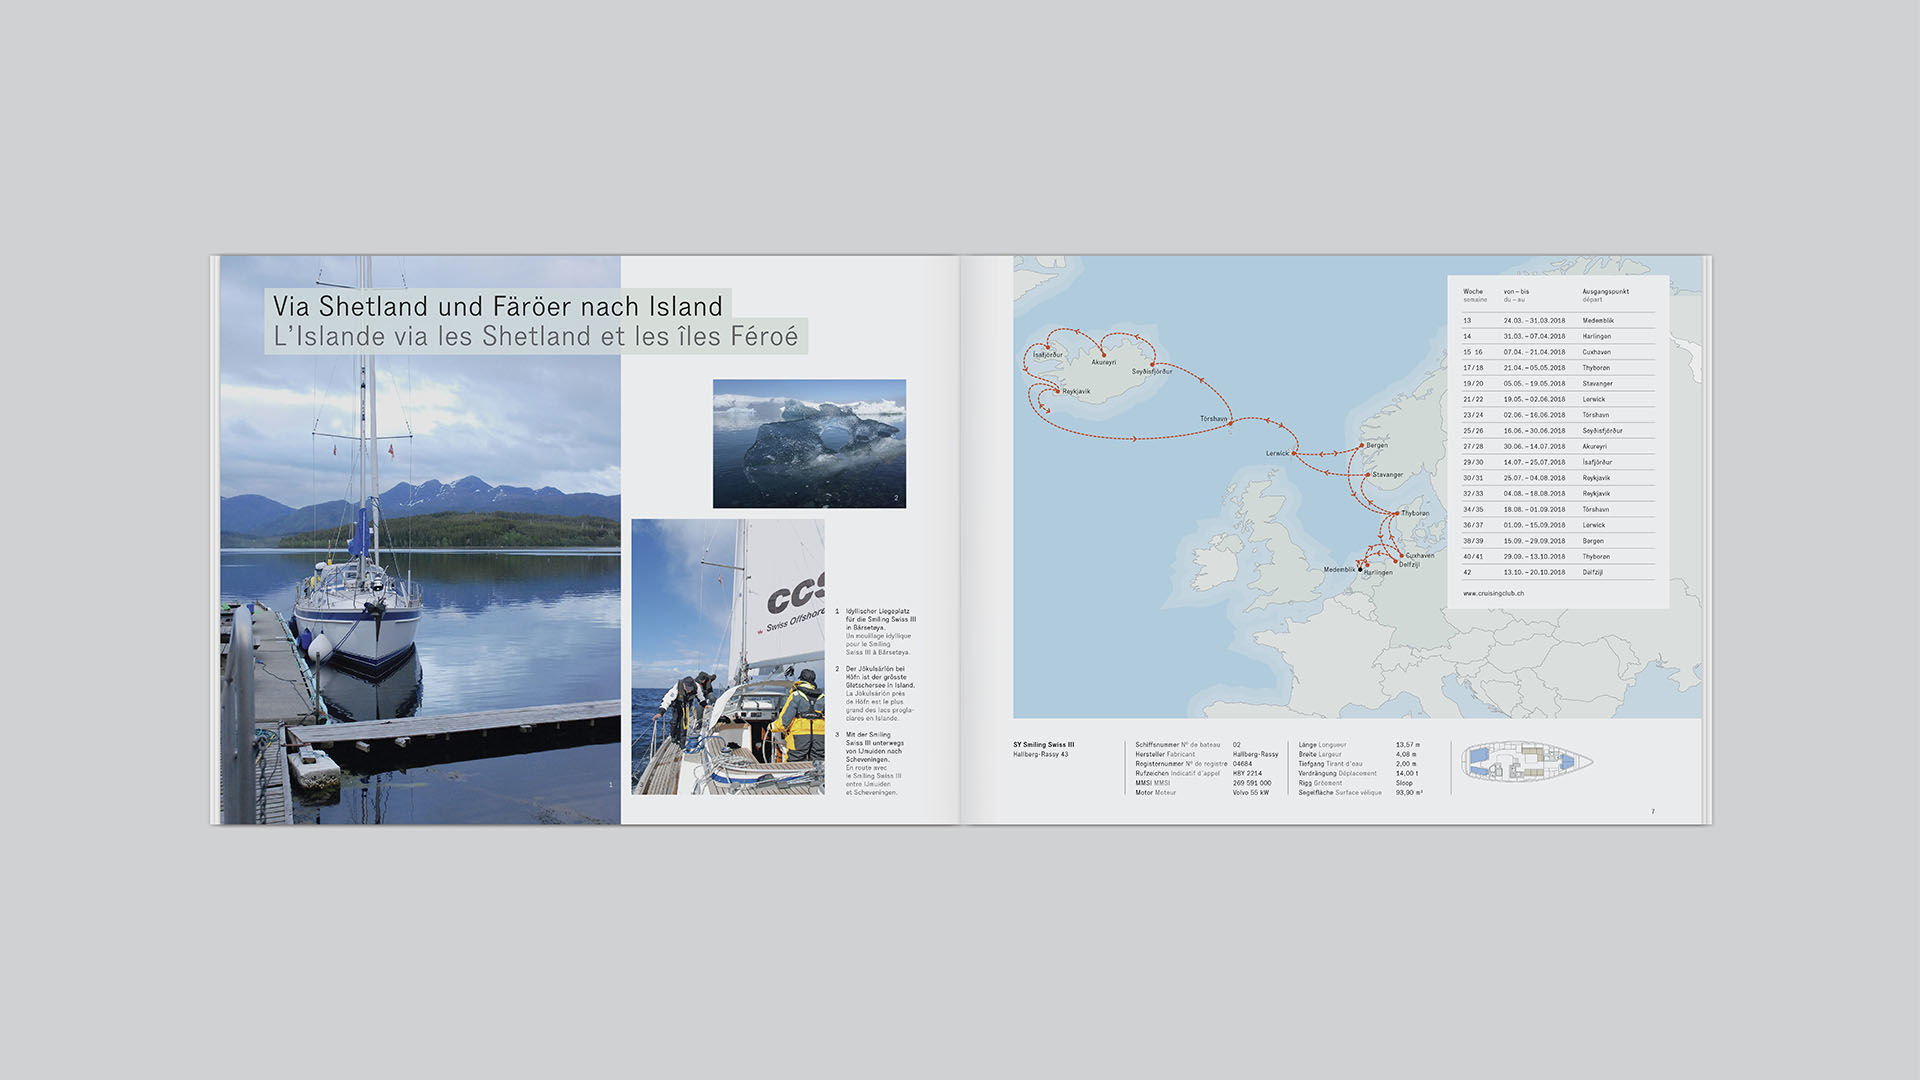The height and width of the screenshot is (1080, 1920).
Task: Click 'Stavanger' in the week 19/20 row
Action: click(1598, 383)
